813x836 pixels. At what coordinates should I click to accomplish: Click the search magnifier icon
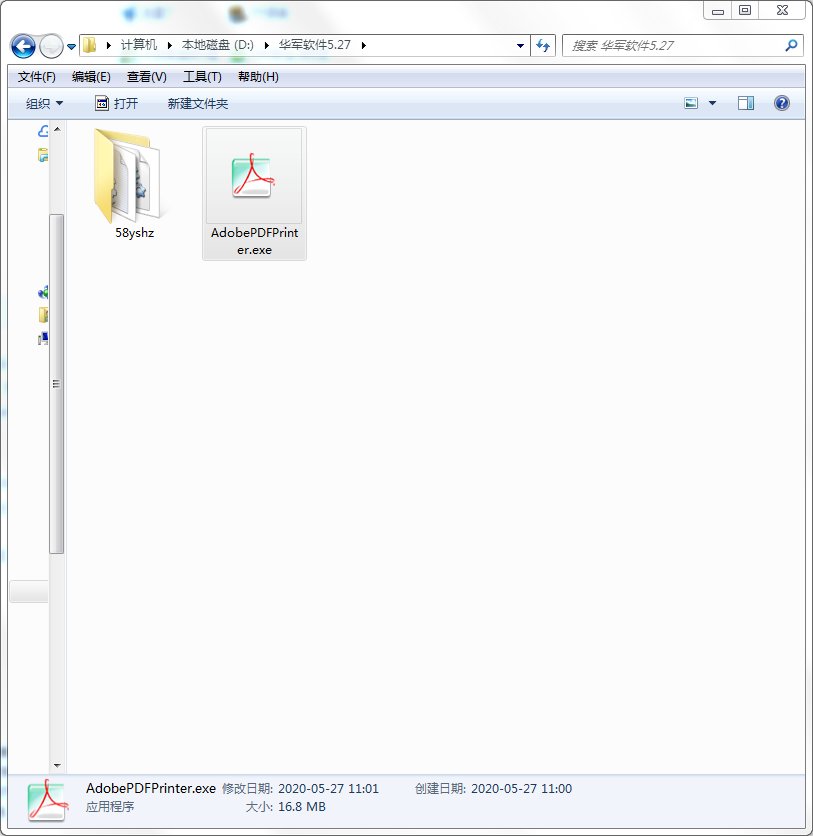pos(791,45)
